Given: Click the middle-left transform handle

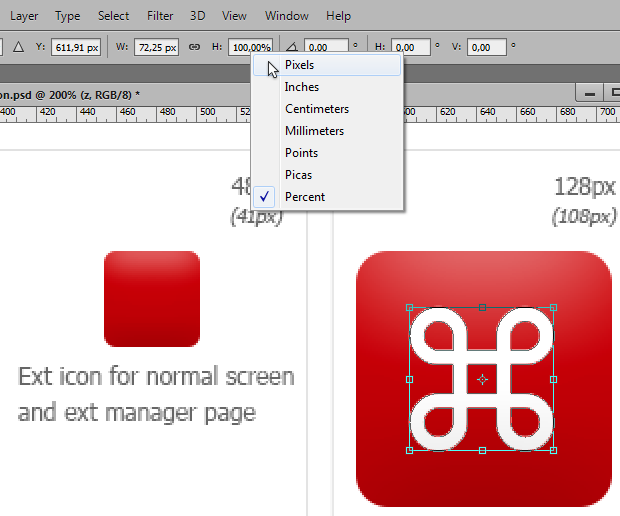Looking at the screenshot, I should [410, 380].
